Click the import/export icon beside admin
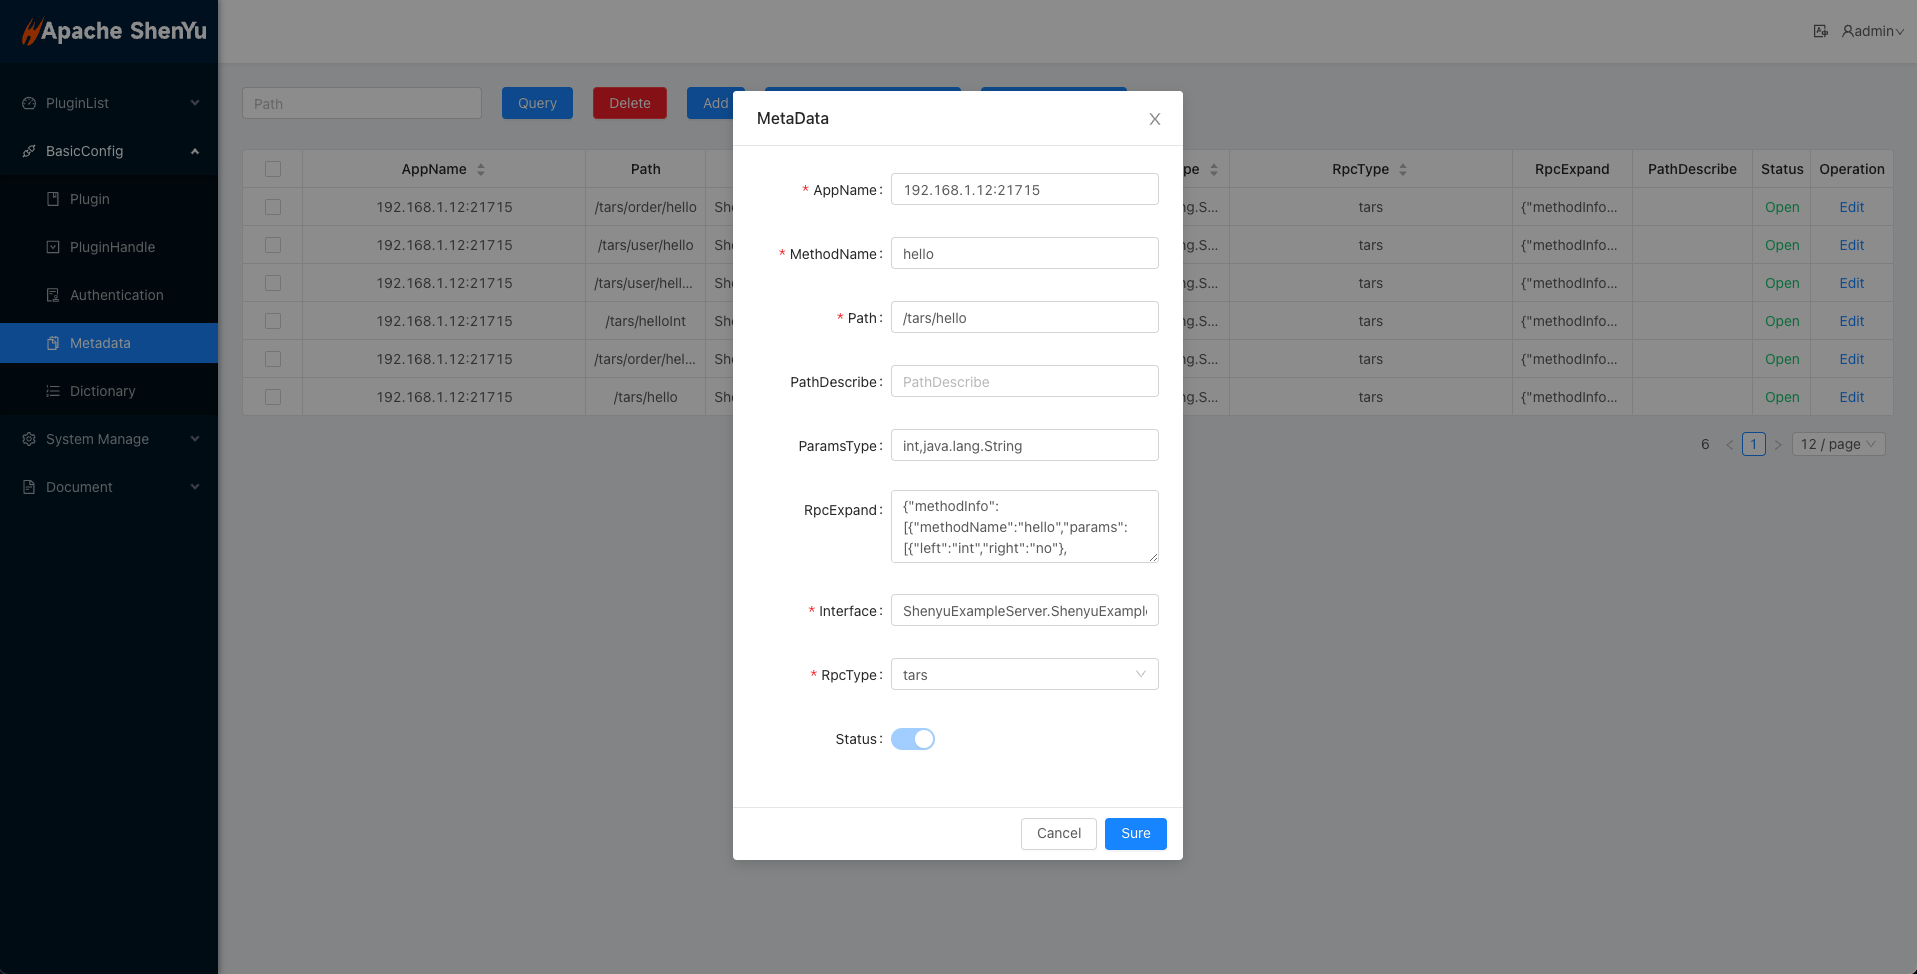 click(1820, 31)
